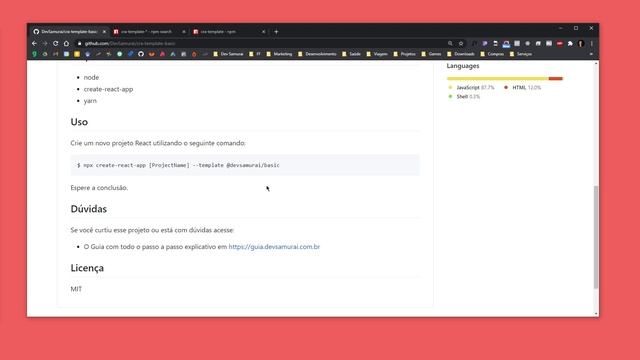Click the scrollbar down arrow

click(x=596, y=314)
